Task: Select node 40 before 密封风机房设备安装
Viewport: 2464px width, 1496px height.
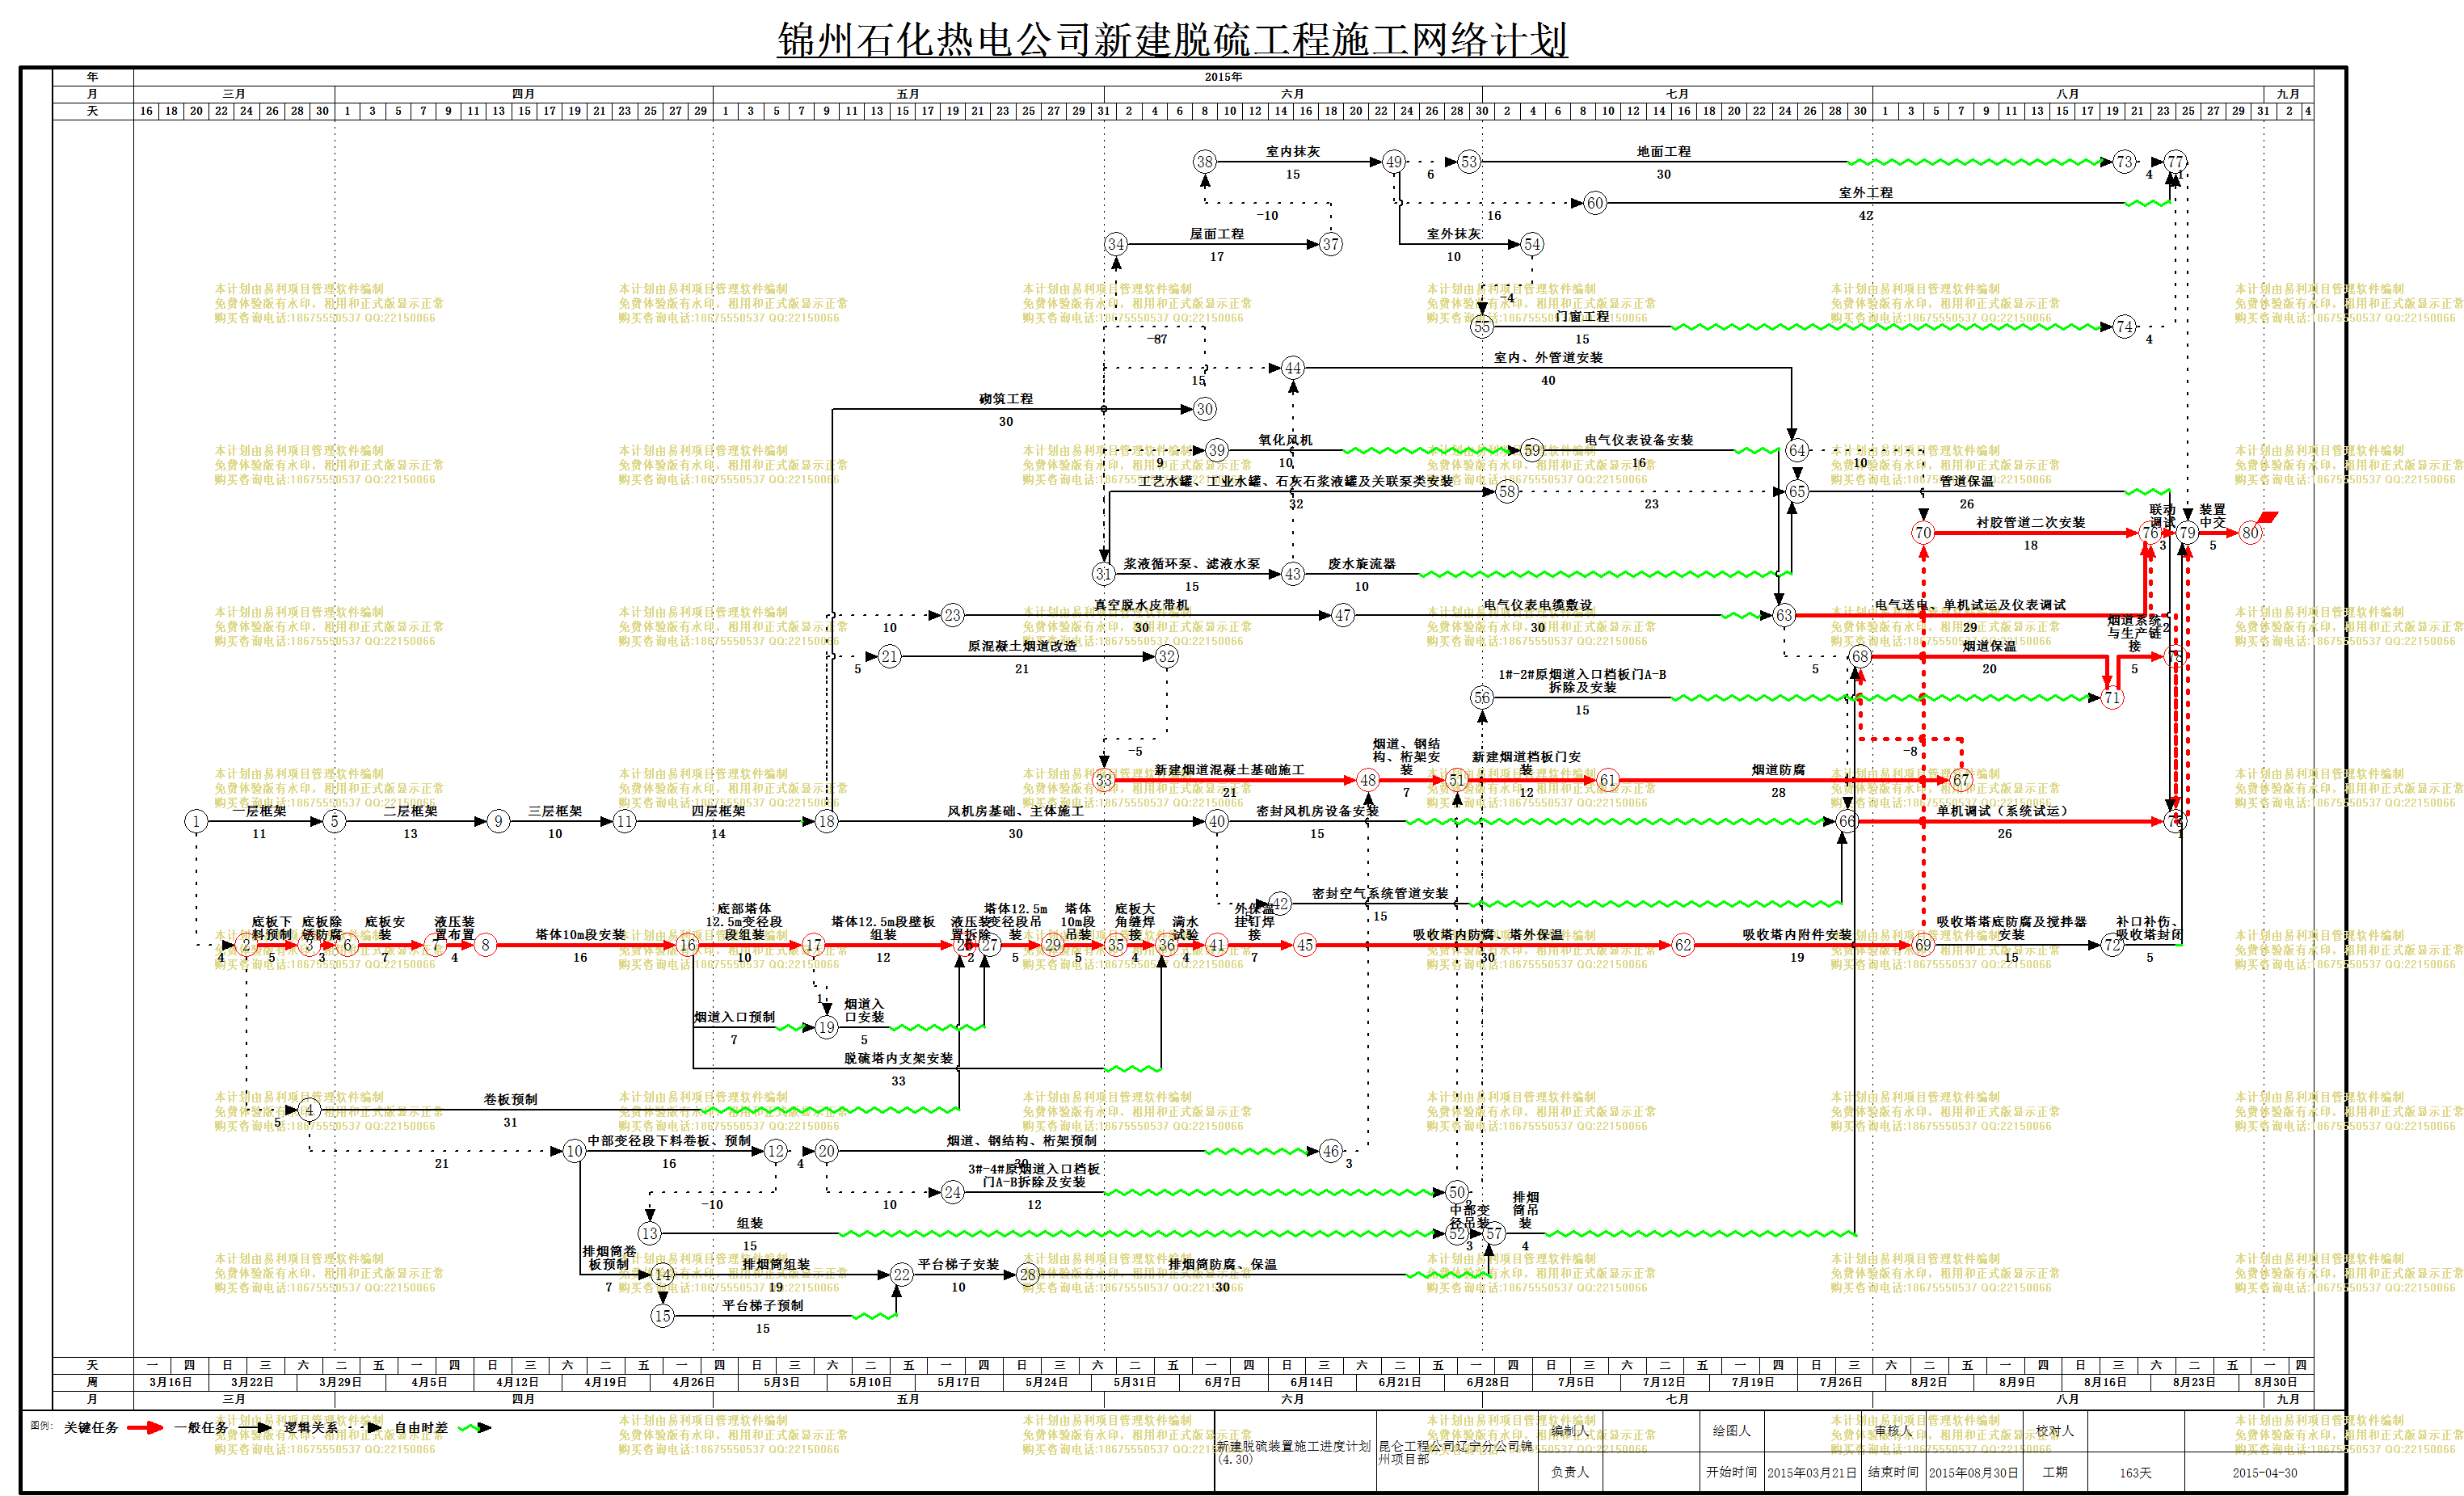Action: (1216, 821)
